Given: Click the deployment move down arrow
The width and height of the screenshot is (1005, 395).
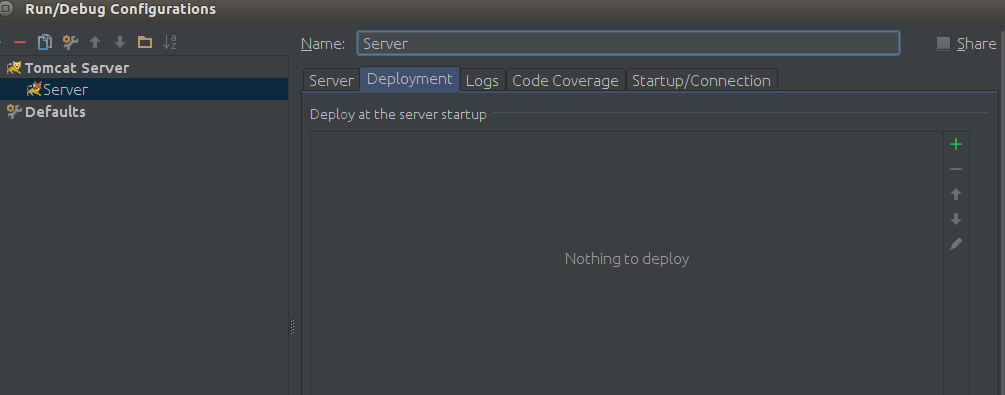Looking at the screenshot, I should click(x=956, y=219).
